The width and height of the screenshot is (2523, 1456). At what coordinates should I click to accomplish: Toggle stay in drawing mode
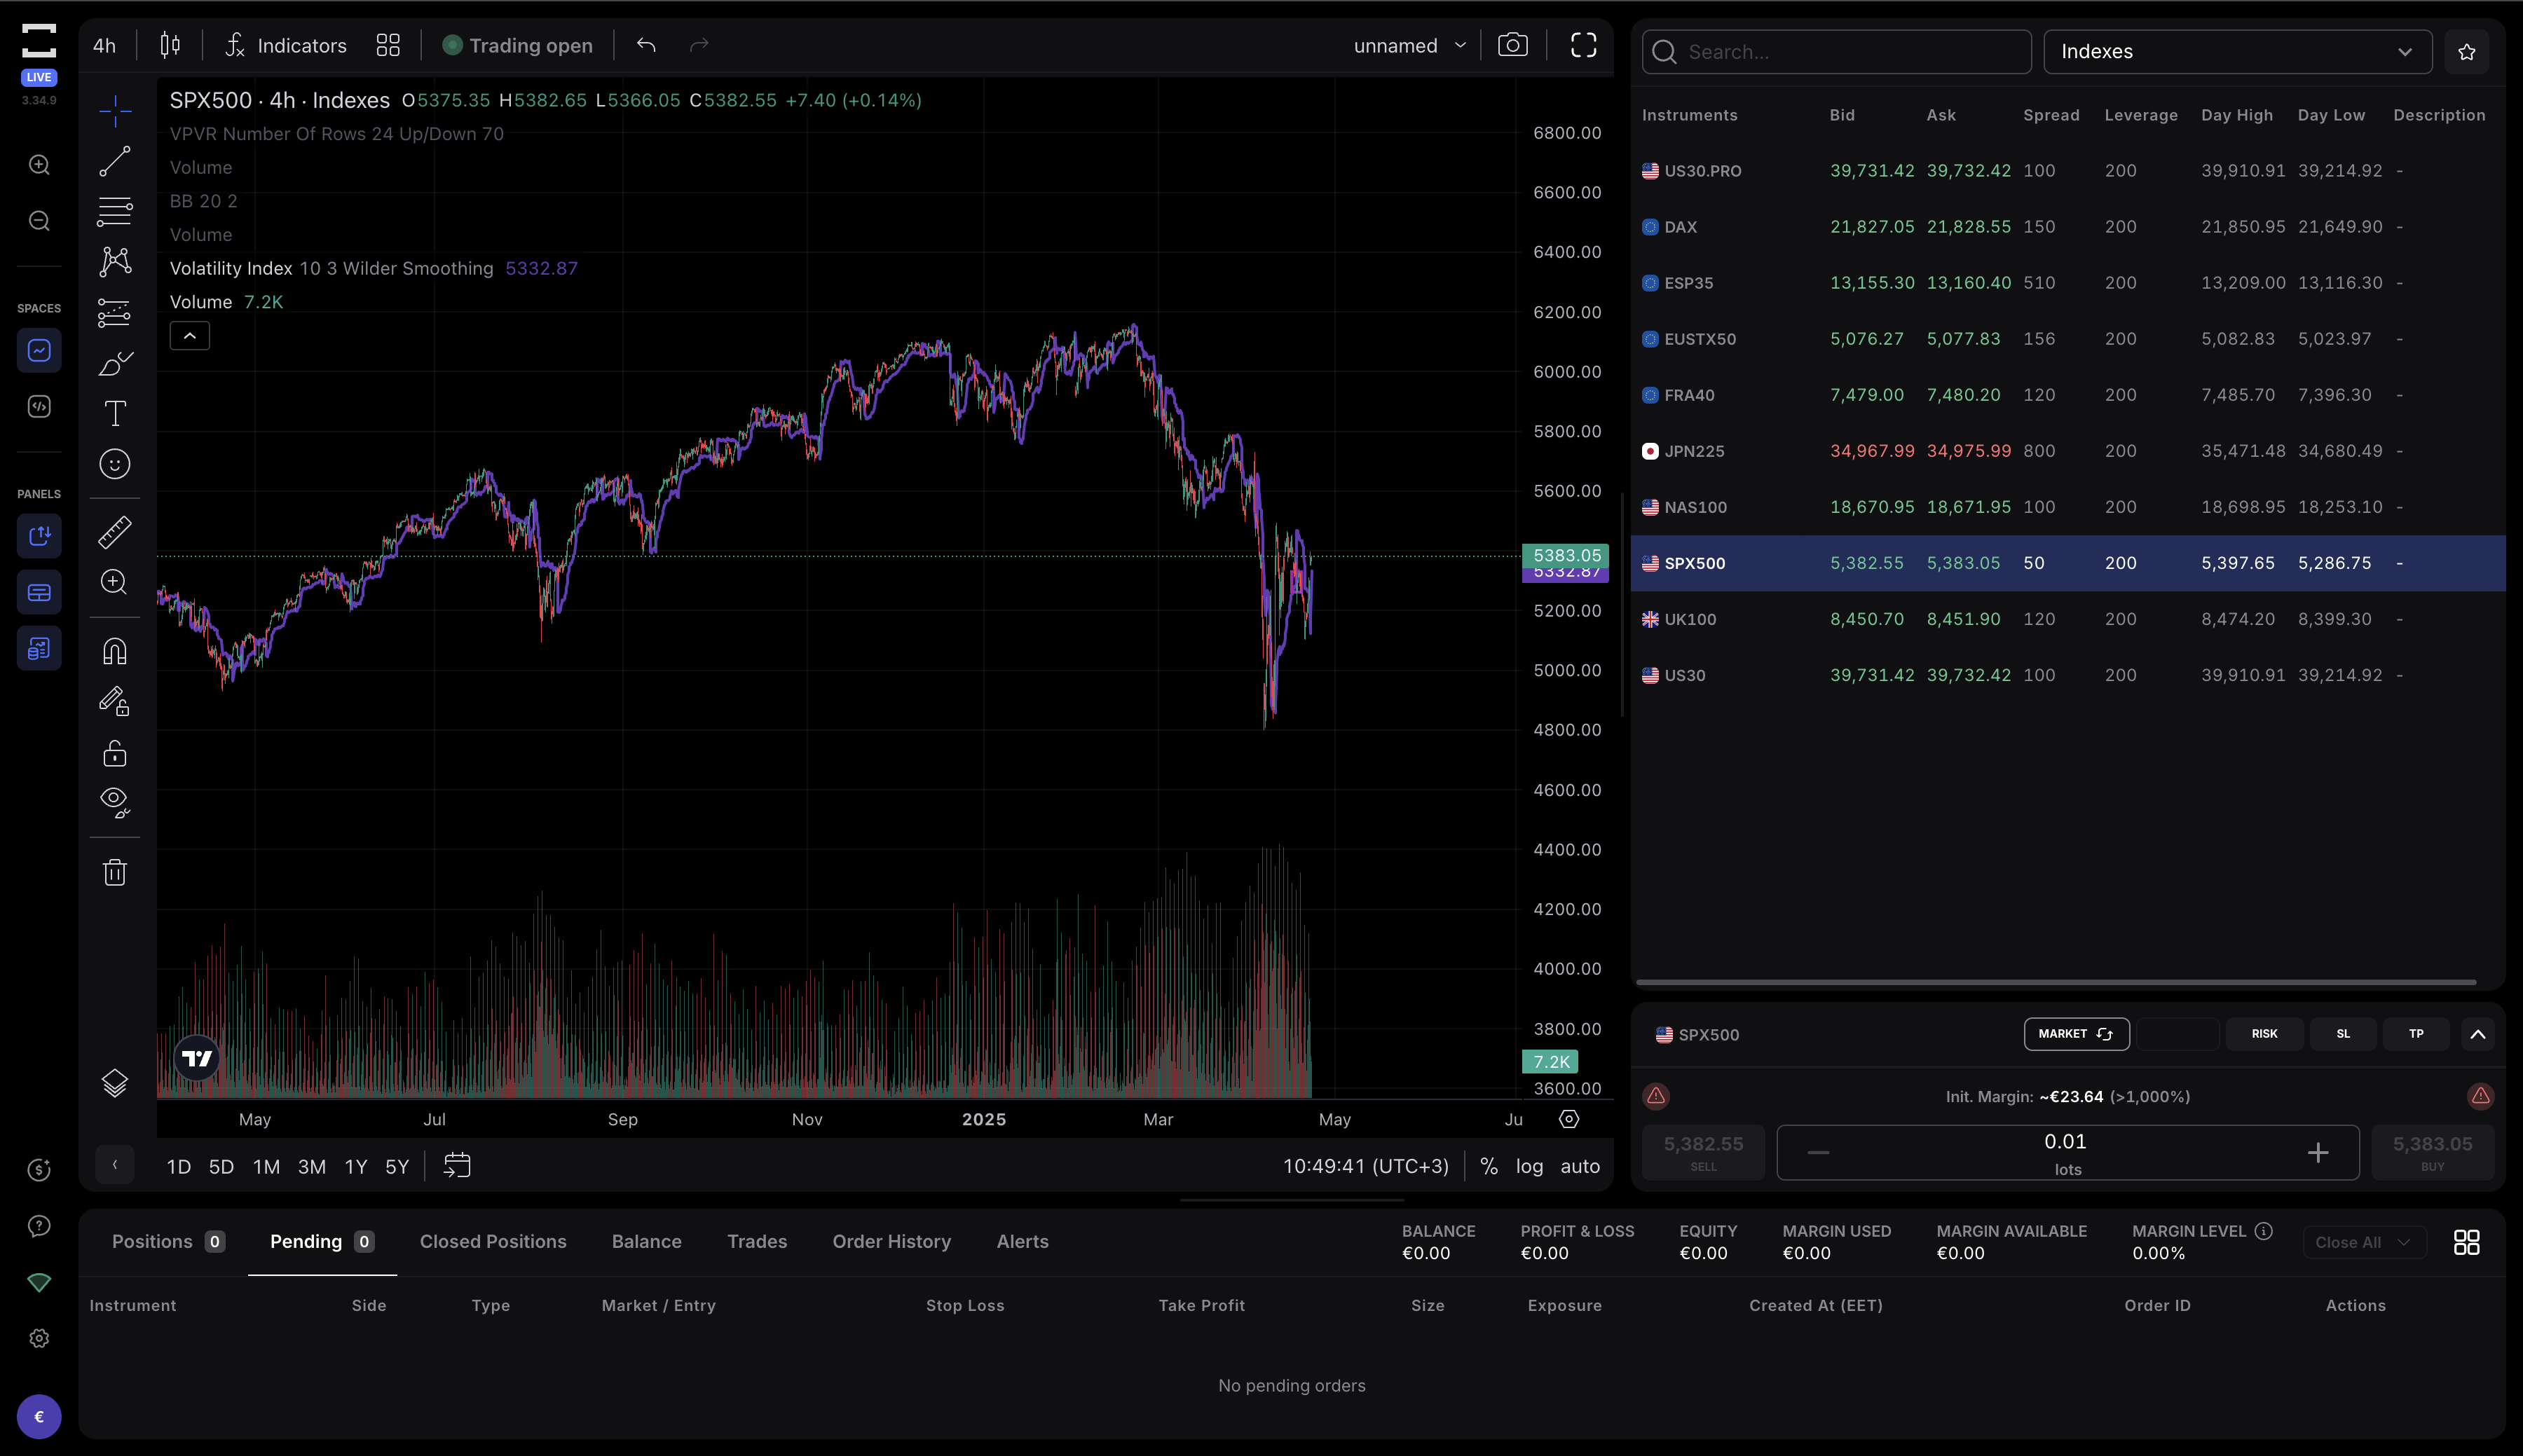pos(115,702)
